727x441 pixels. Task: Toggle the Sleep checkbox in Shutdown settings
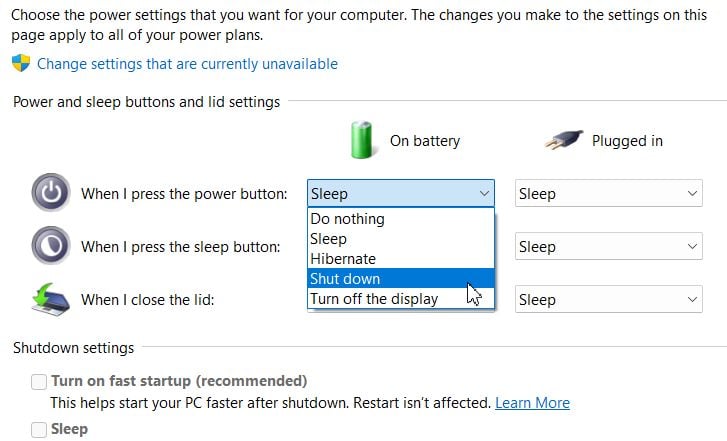click(39, 429)
